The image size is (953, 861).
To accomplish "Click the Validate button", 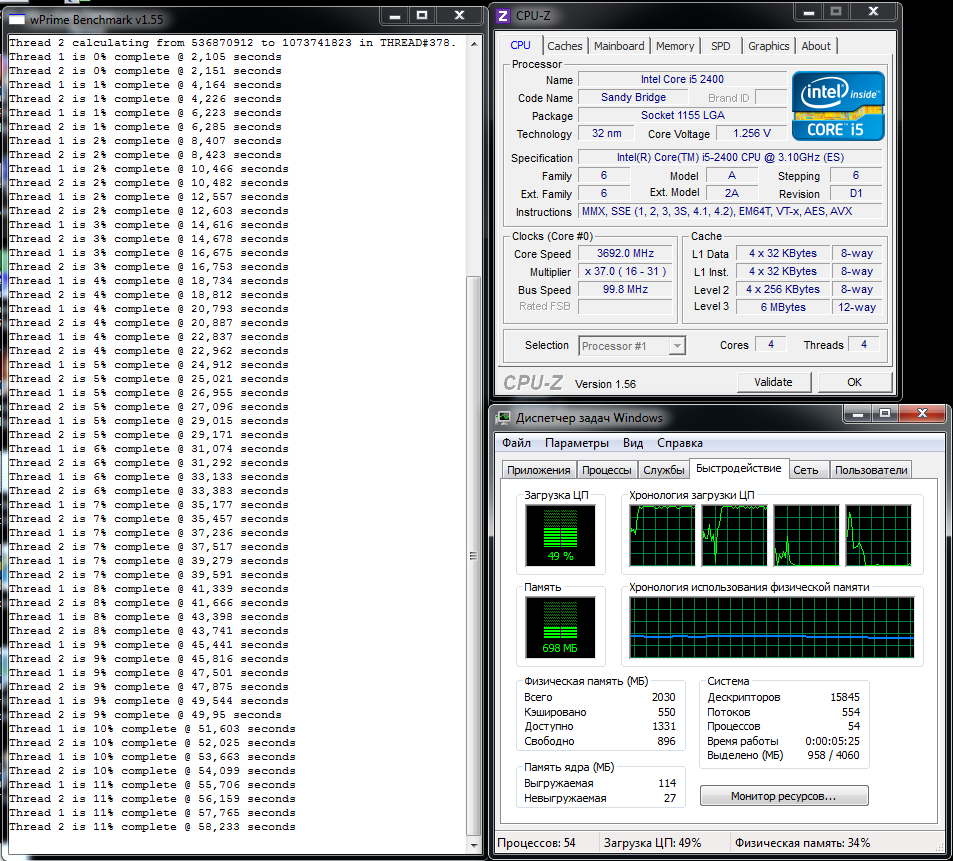I will [x=773, y=382].
